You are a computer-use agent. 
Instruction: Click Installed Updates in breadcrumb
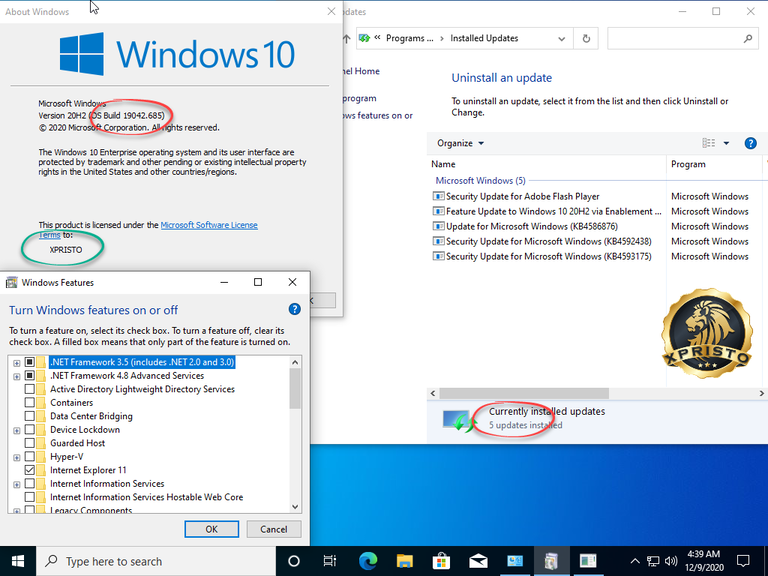(484, 38)
